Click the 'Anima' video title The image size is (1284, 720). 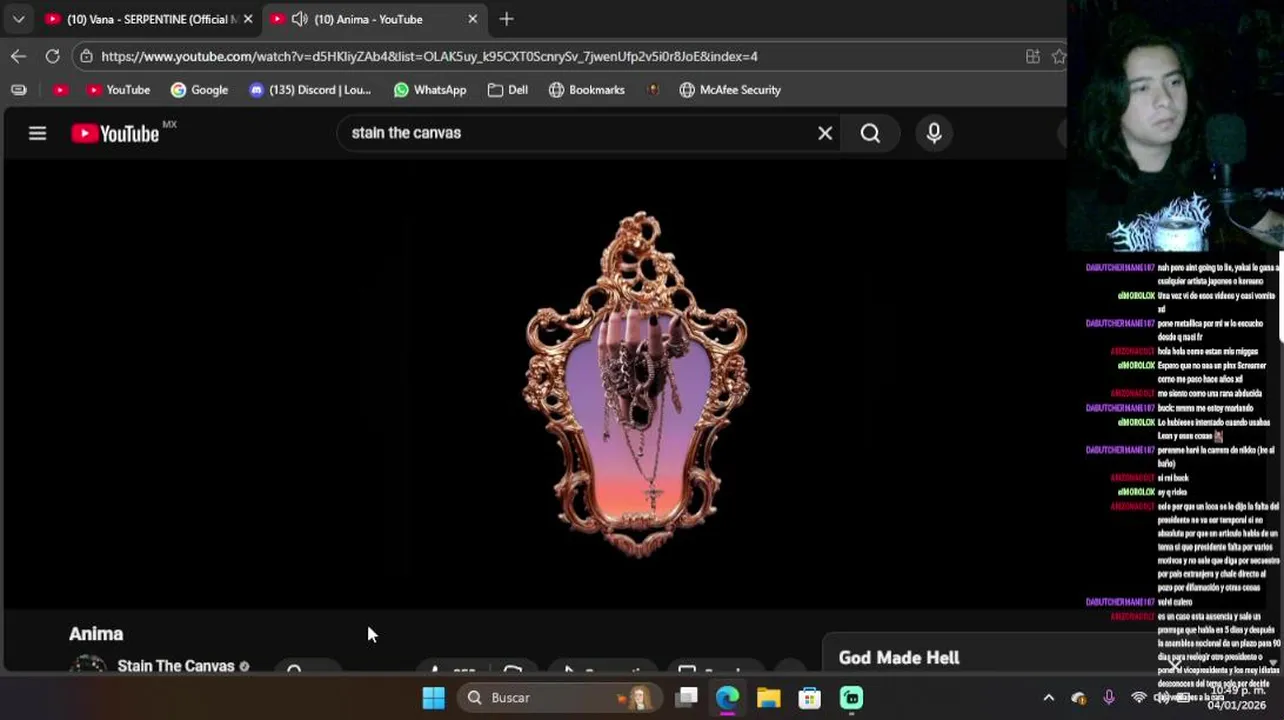[x=96, y=634]
